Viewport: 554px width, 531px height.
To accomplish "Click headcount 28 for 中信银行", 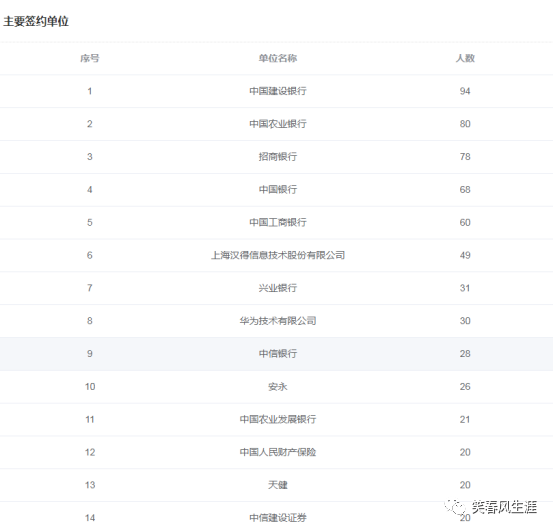I will pyautogui.click(x=465, y=354).
